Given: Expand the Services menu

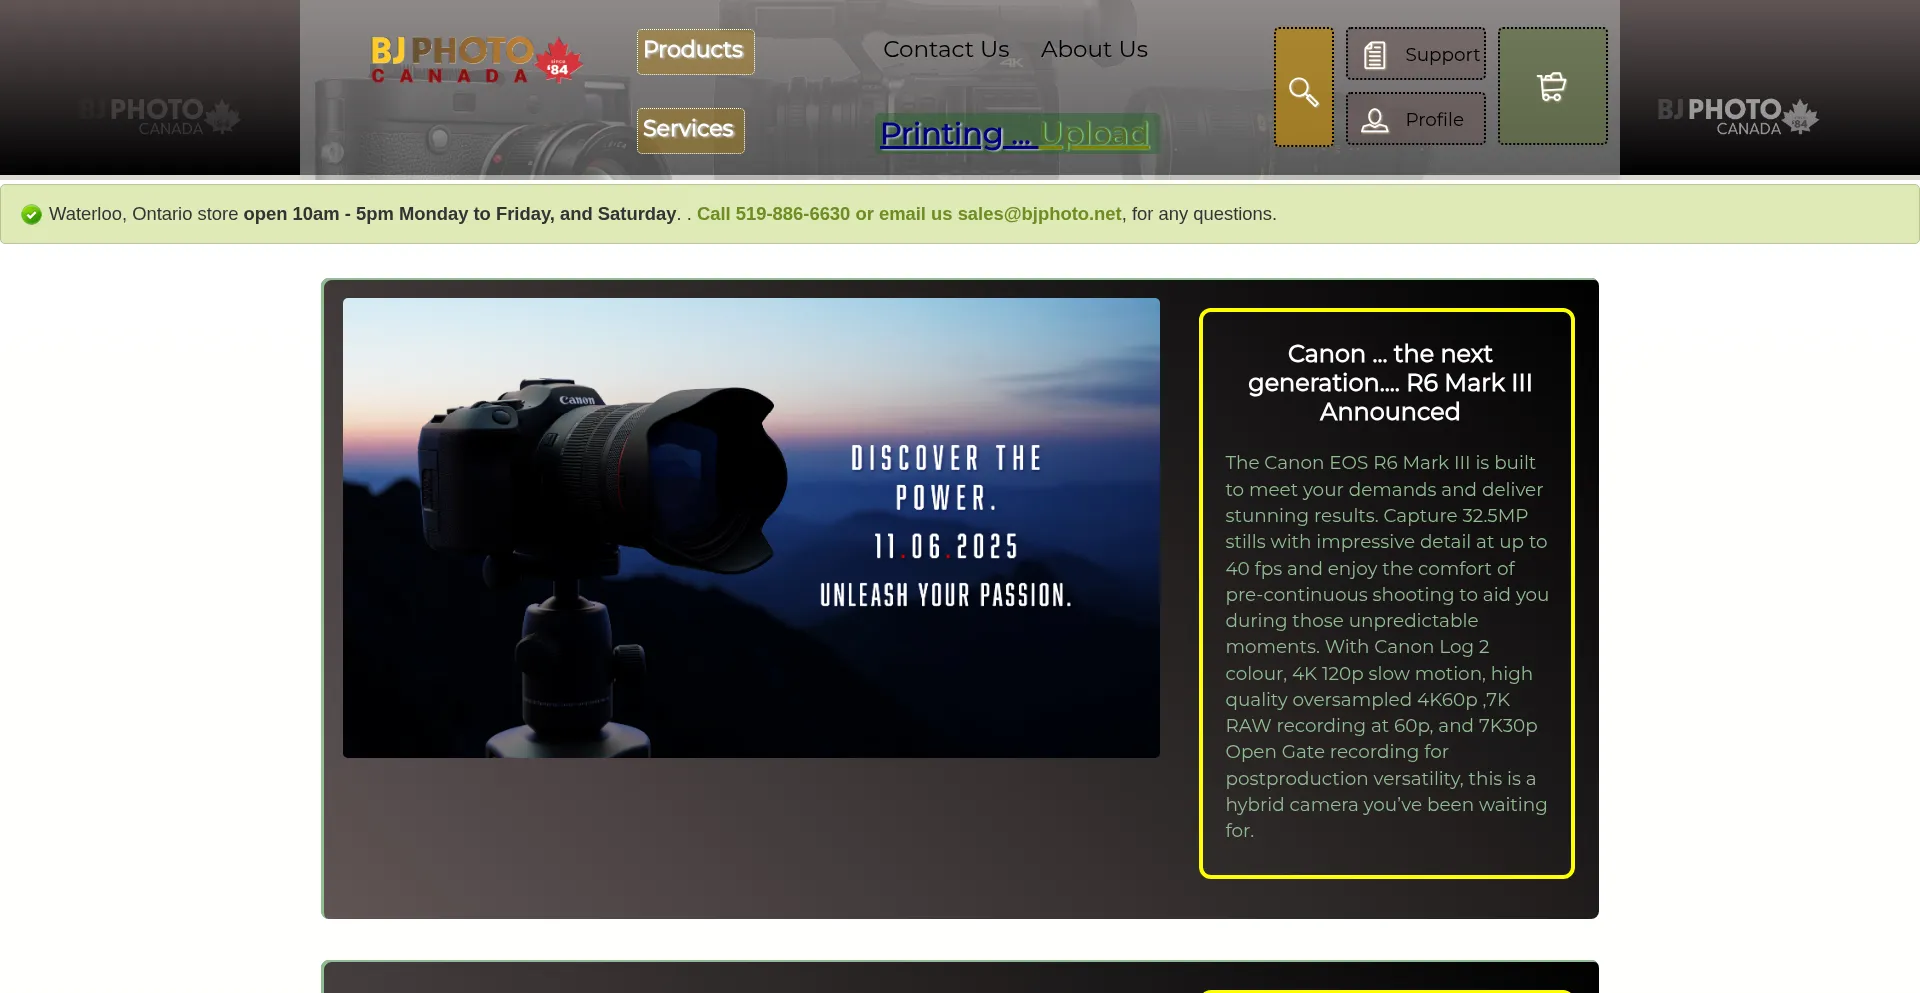Looking at the screenshot, I should click(689, 130).
